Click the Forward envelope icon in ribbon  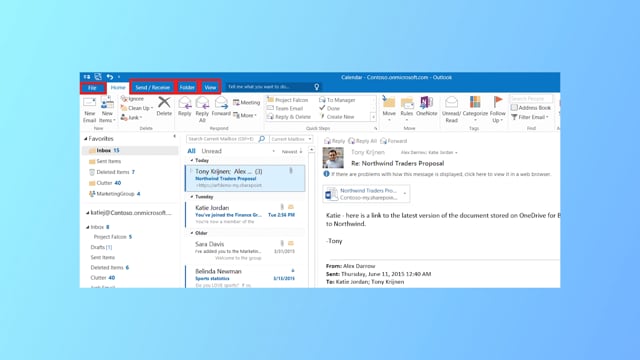click(x=221, y=103)
